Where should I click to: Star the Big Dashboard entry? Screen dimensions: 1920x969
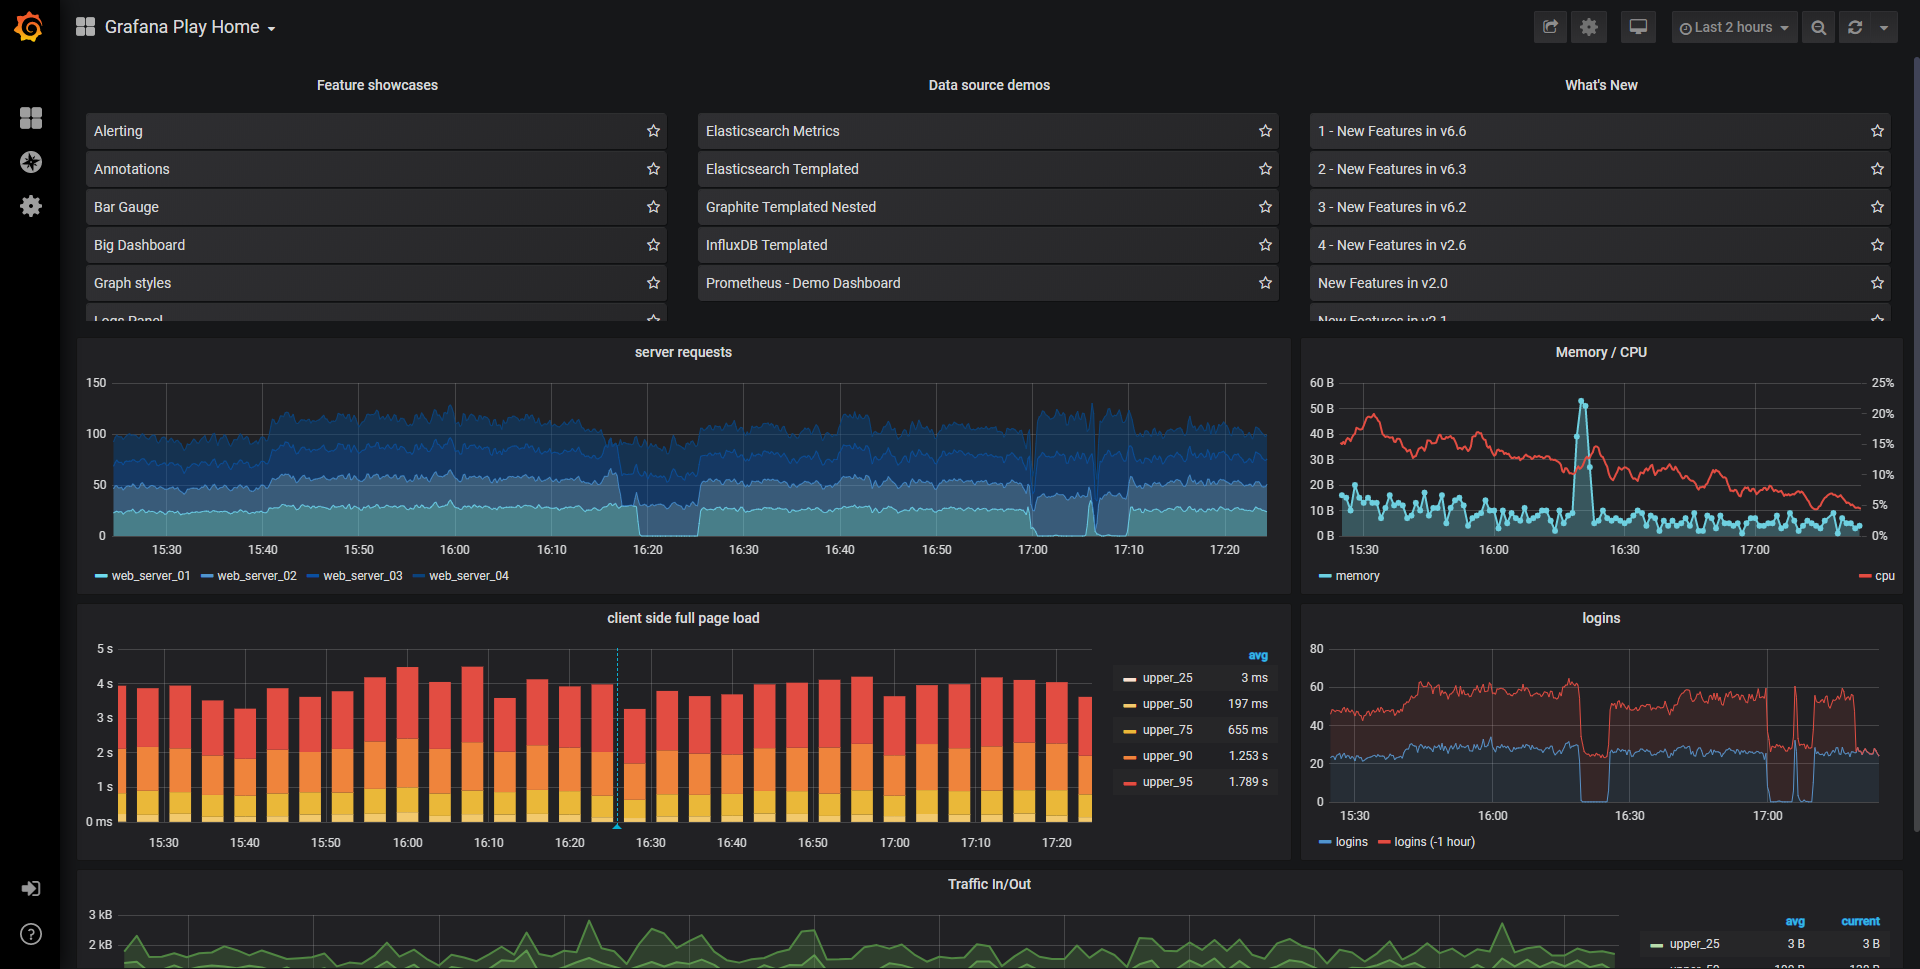(653, 245)
